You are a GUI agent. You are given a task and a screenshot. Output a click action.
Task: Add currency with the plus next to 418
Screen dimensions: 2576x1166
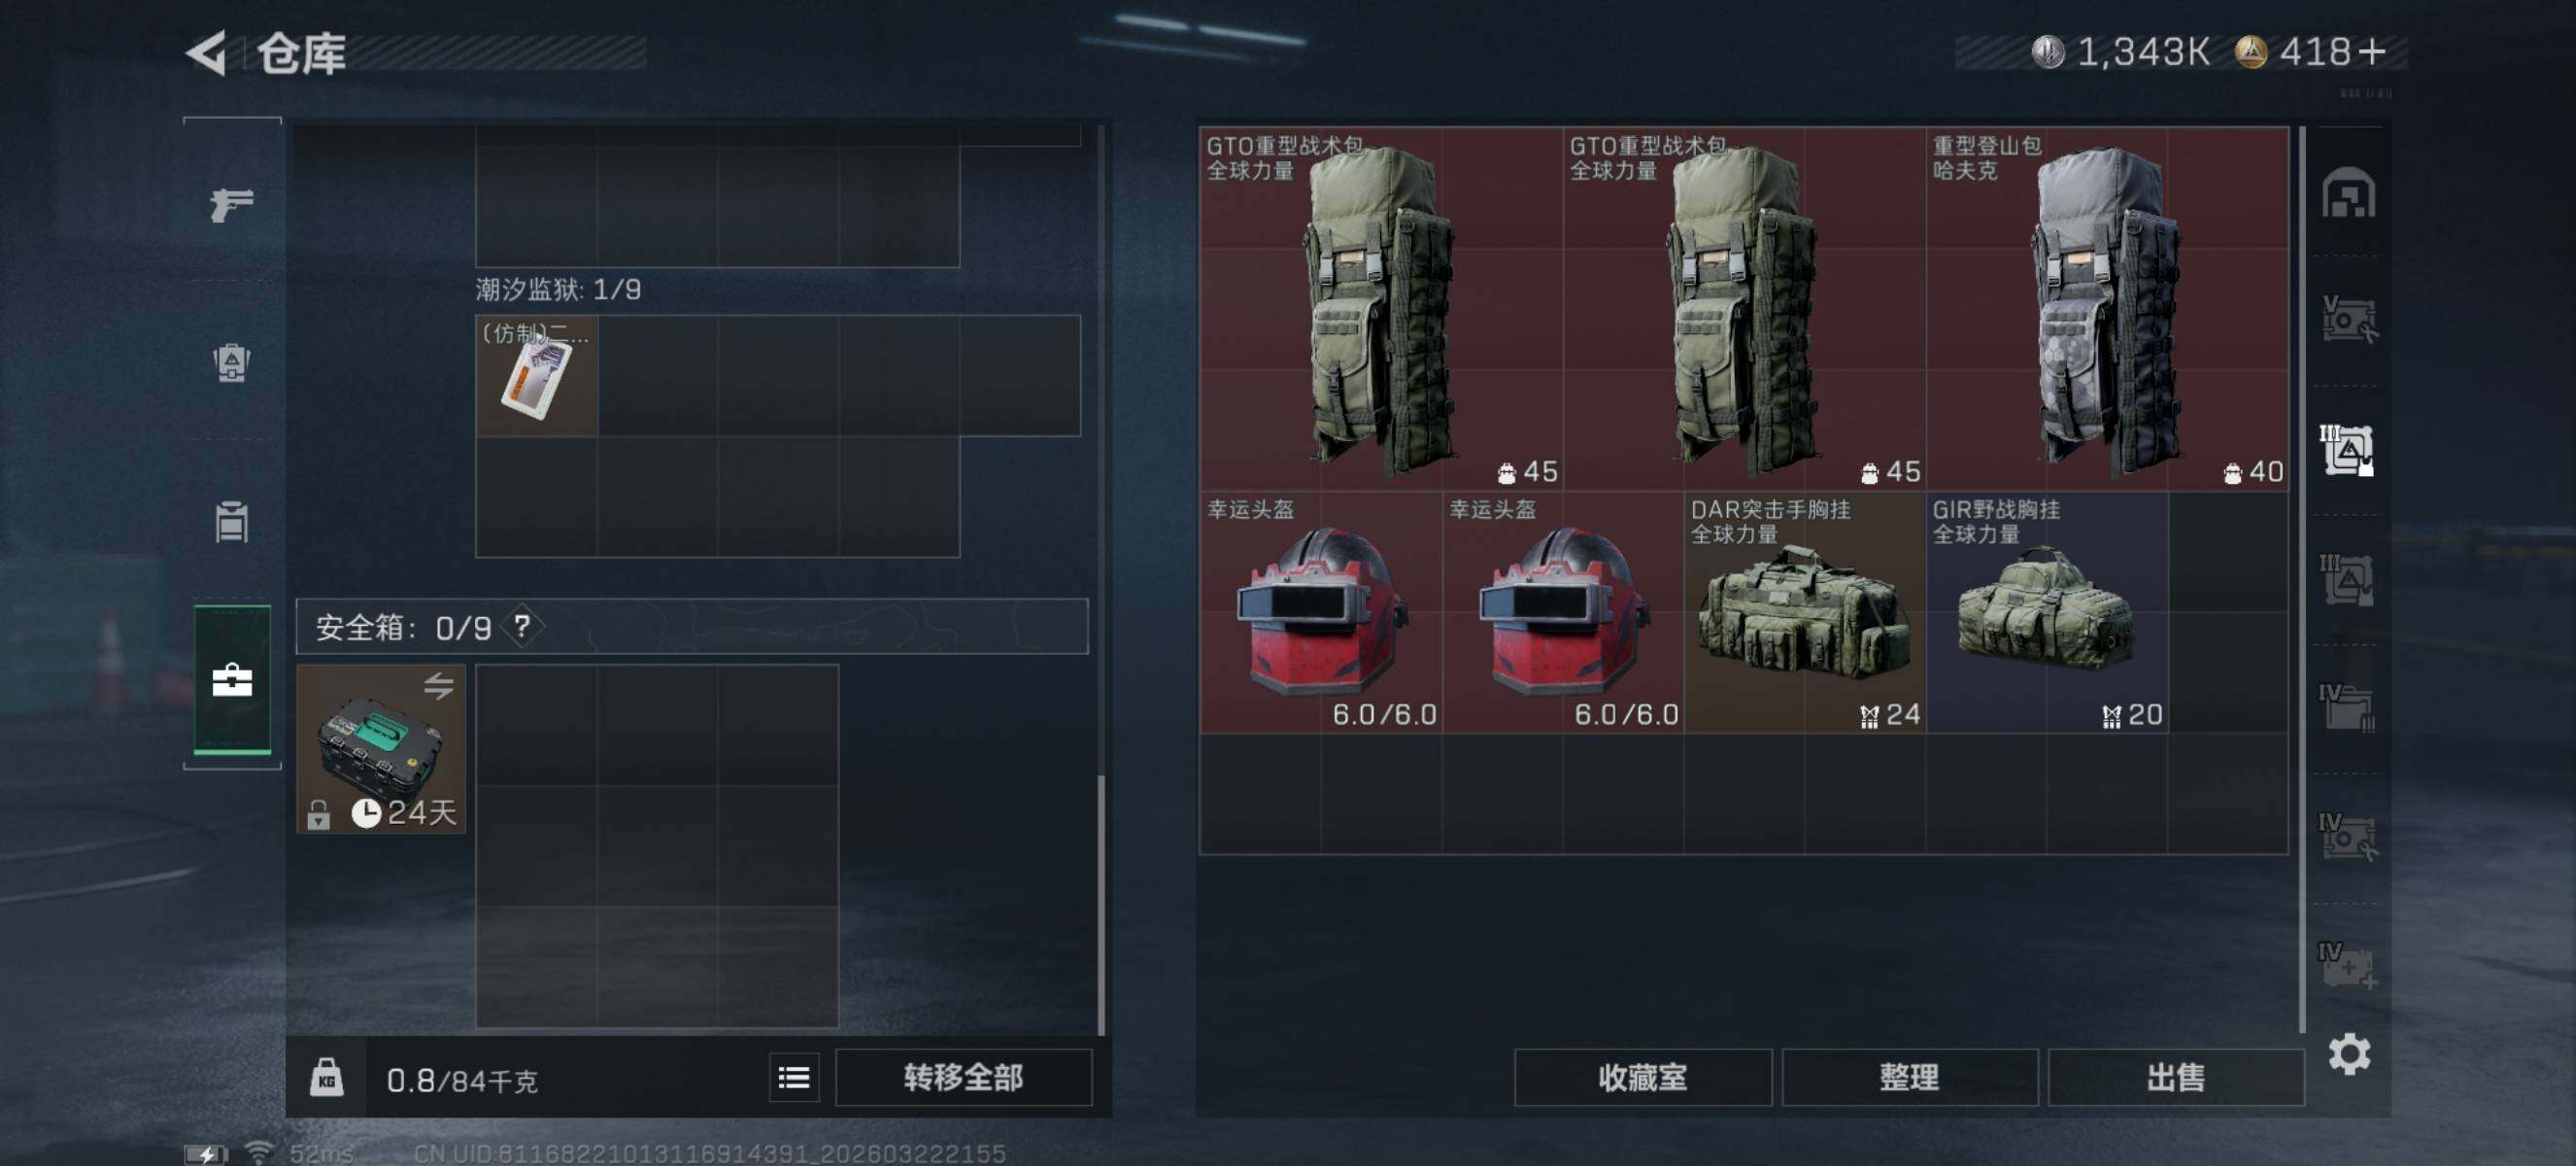tap(2371, 51)
